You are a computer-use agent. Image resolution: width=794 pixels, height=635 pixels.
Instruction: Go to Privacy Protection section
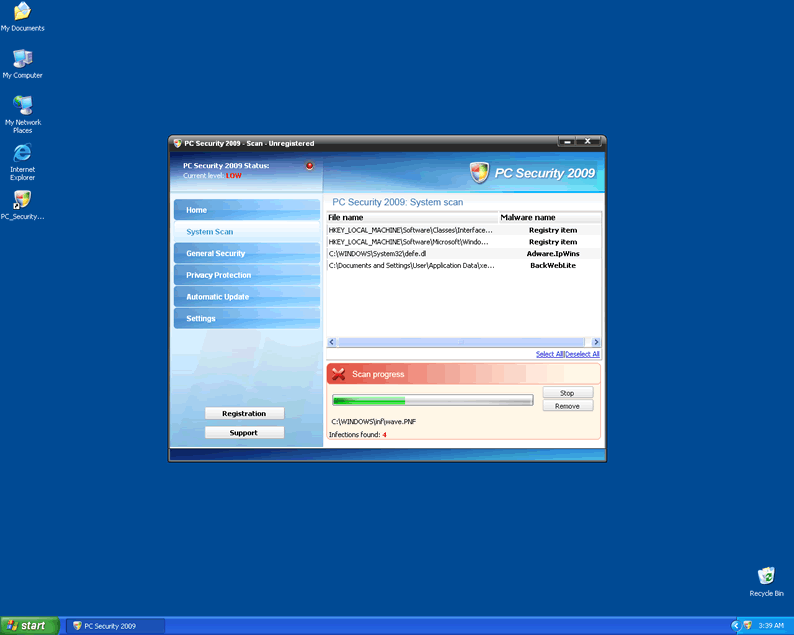[246, 275]
